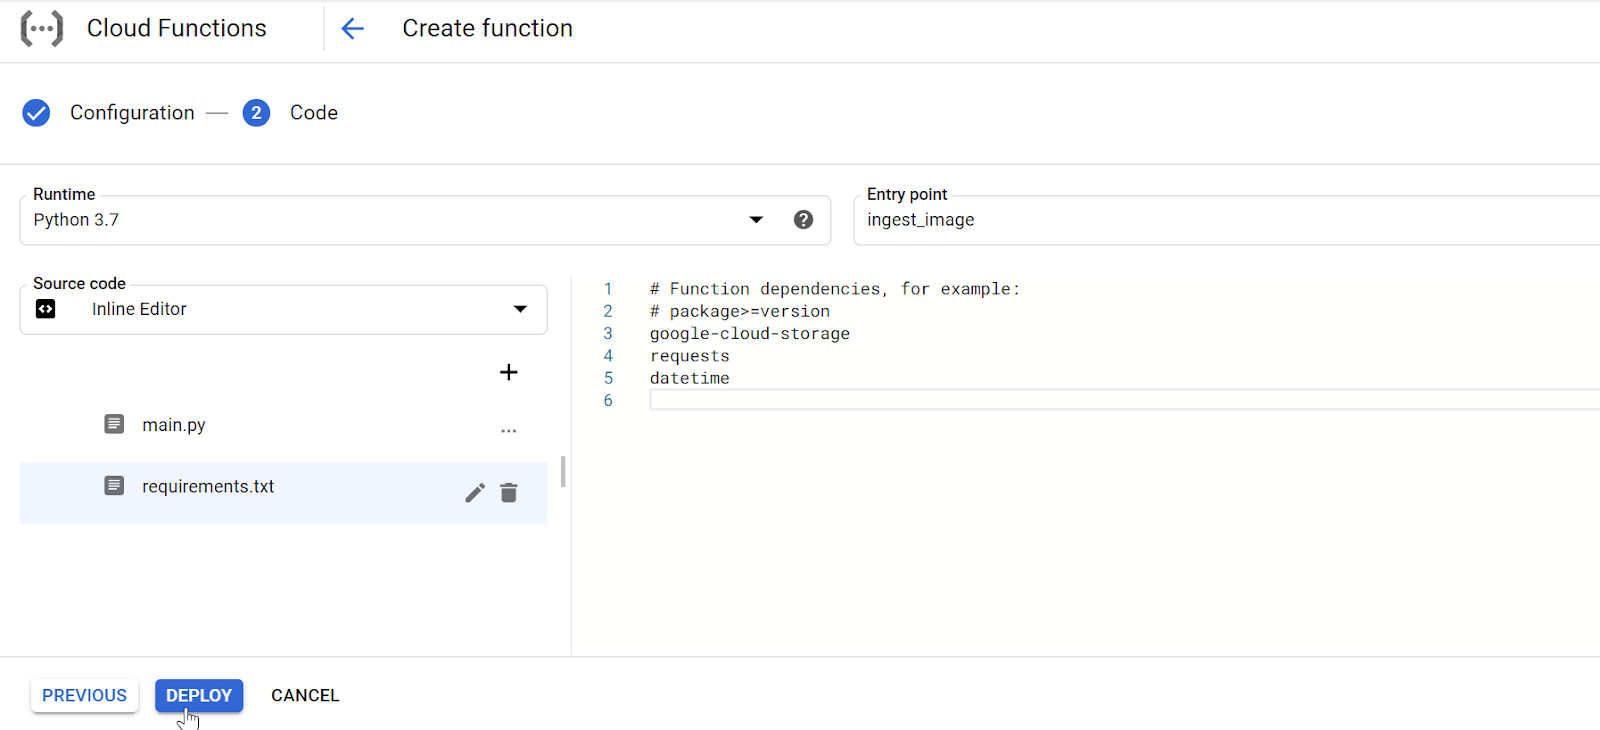1600x730 pixels.
Task: Open main.py more options menu
Action: coord(509,430)
